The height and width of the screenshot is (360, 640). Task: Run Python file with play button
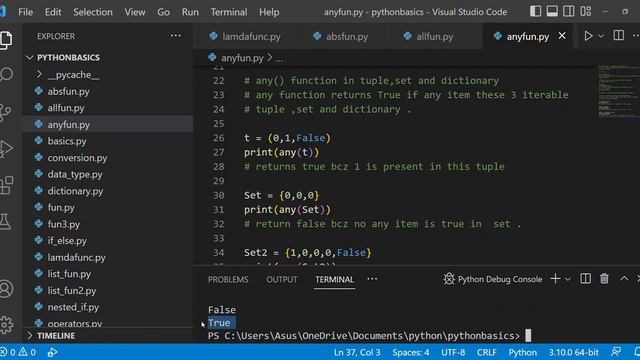click(x=588, y=36)
